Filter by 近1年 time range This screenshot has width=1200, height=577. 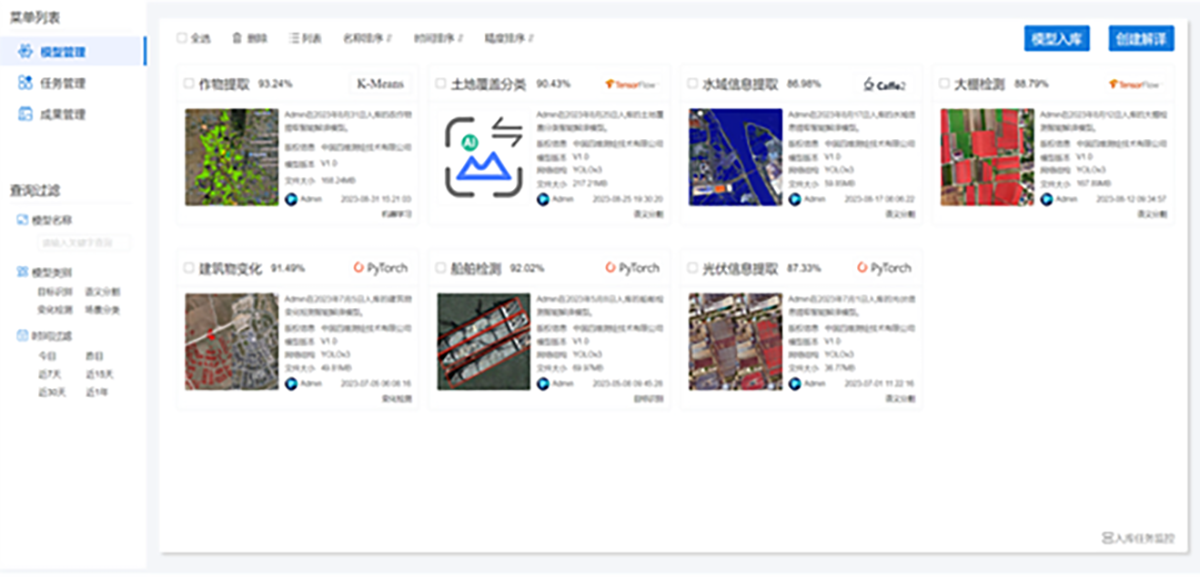coord(97,392)
